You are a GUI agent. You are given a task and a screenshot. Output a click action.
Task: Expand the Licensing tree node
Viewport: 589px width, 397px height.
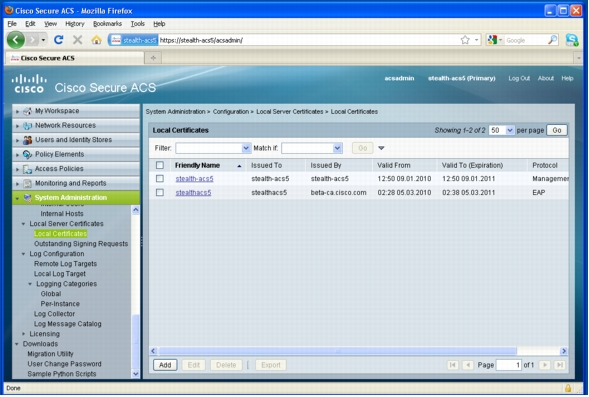pyautogui.click(x=23, y=334)
